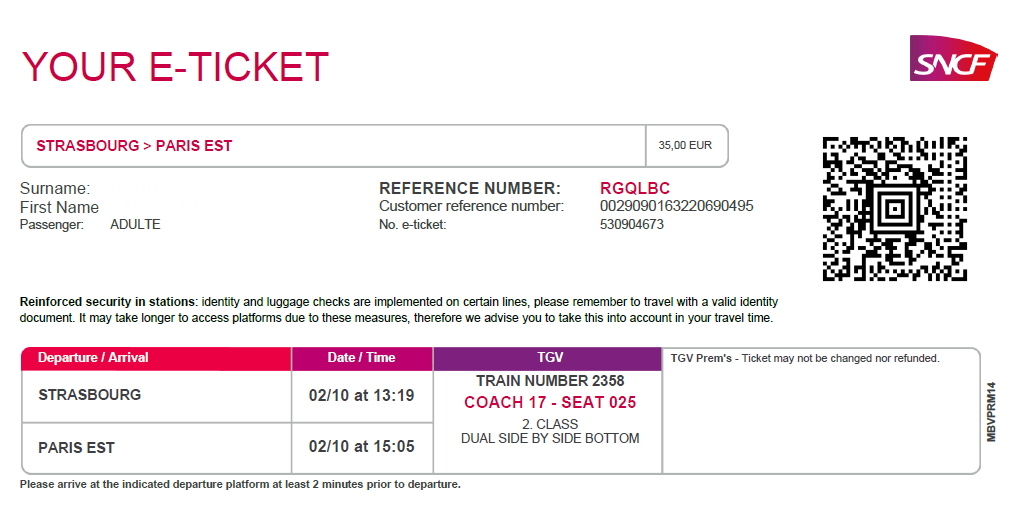This screenshot has height=506, width=1015.
Task: Click the purple TGV column header
Action: tap(547, 358)
